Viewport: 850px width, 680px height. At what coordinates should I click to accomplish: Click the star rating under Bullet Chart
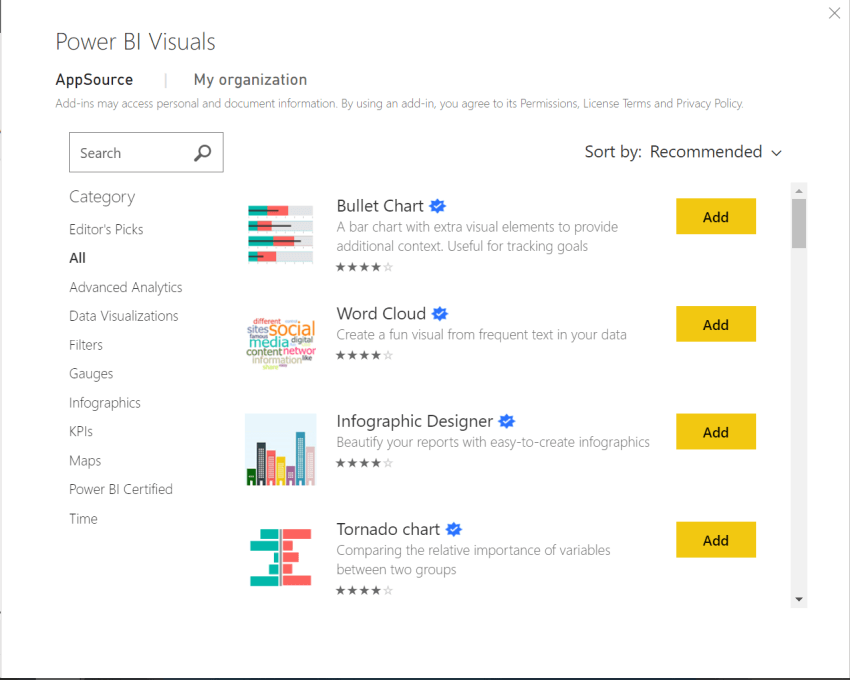[x=365, y=267]
